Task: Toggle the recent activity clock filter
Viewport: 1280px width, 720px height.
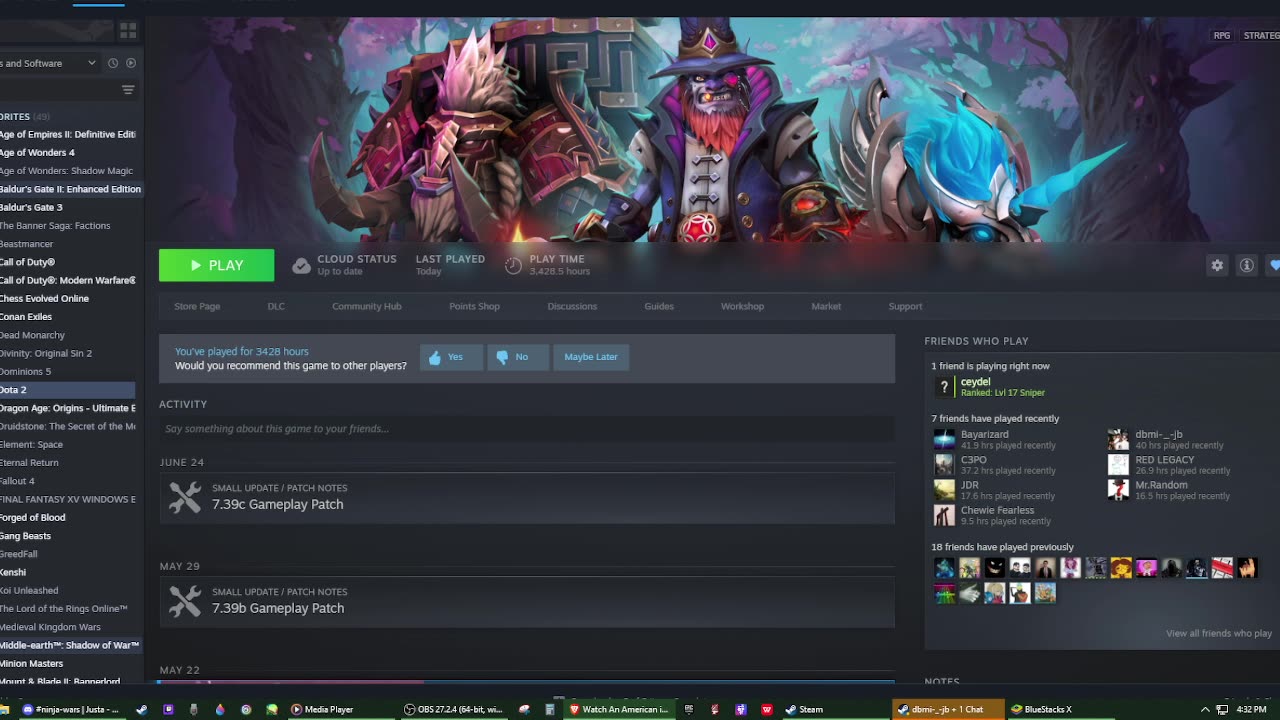Action: point(113,63)
